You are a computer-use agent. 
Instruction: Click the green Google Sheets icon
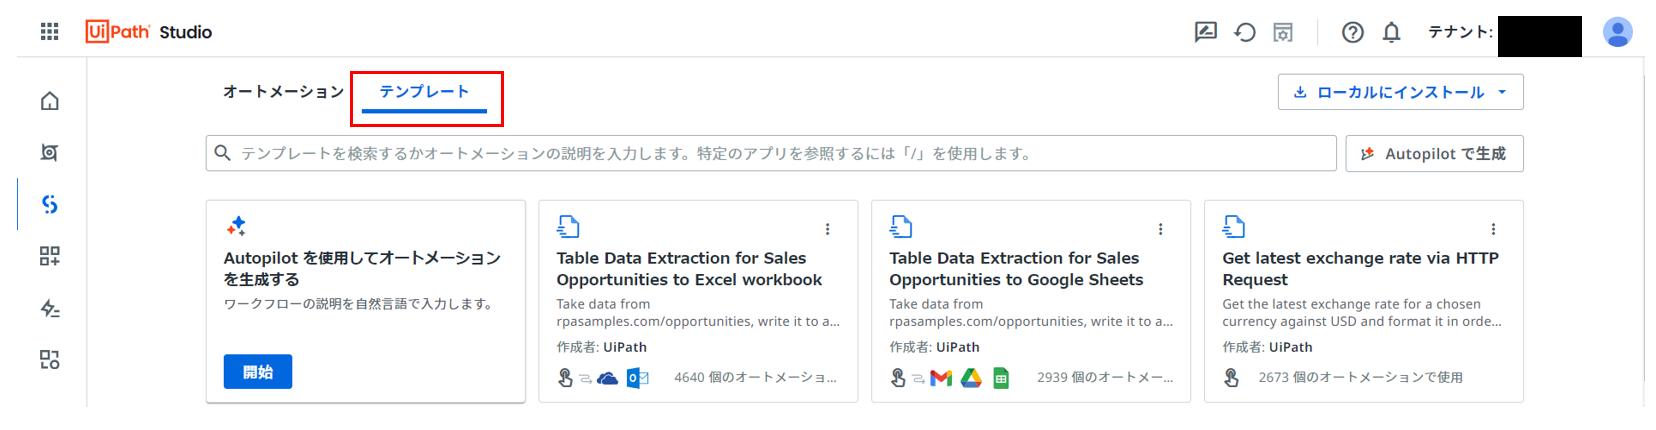click(1001, 378)
